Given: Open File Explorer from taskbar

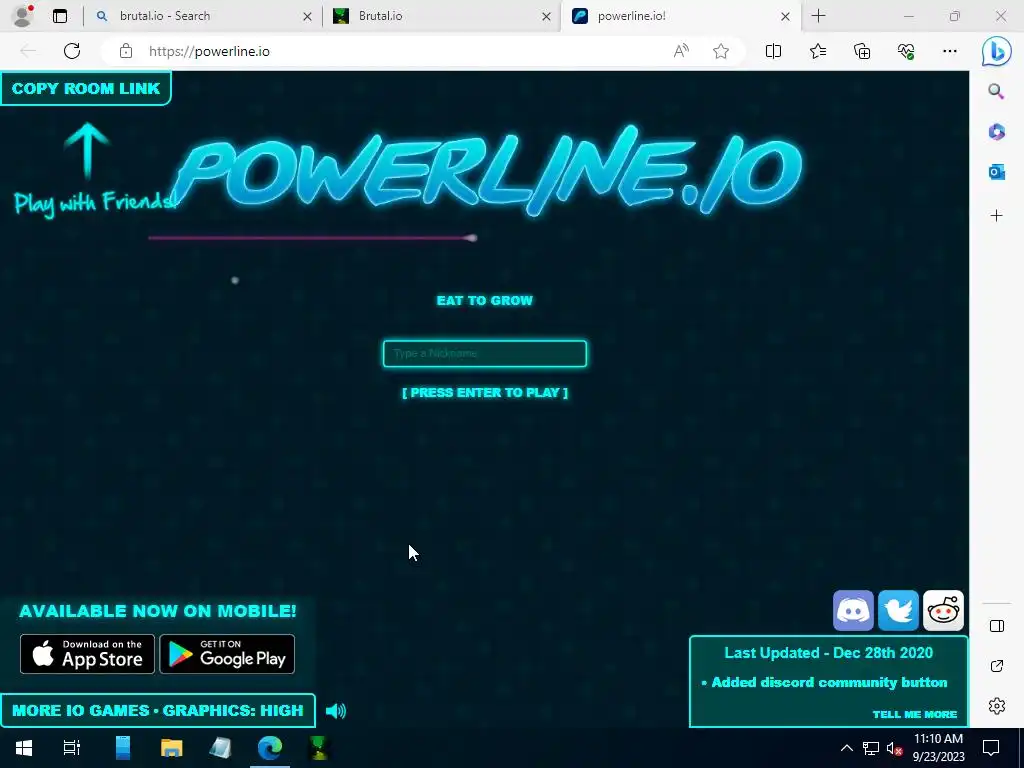Looking at the screenshot, I should 172,748.
